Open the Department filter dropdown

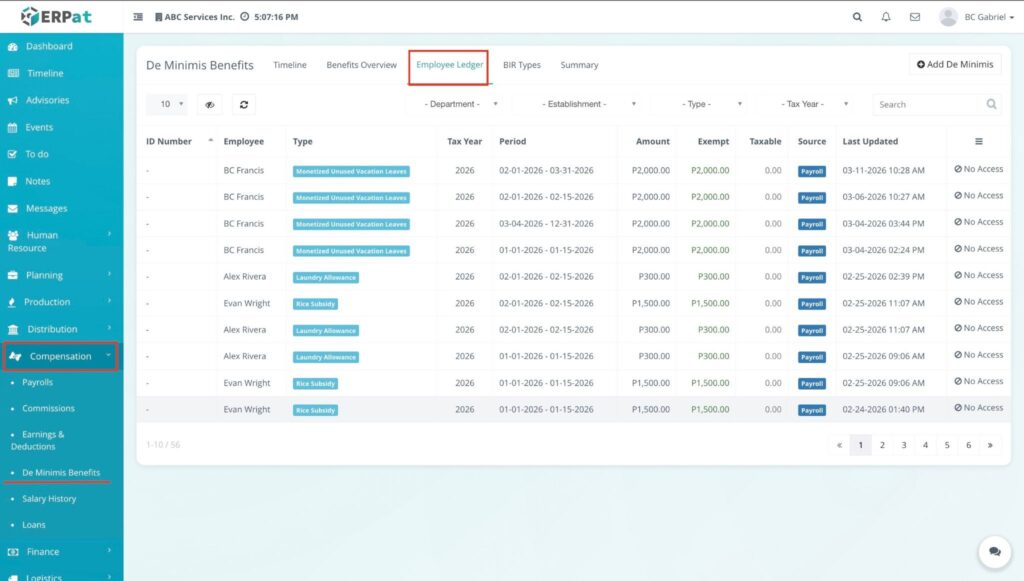point(460,104)
